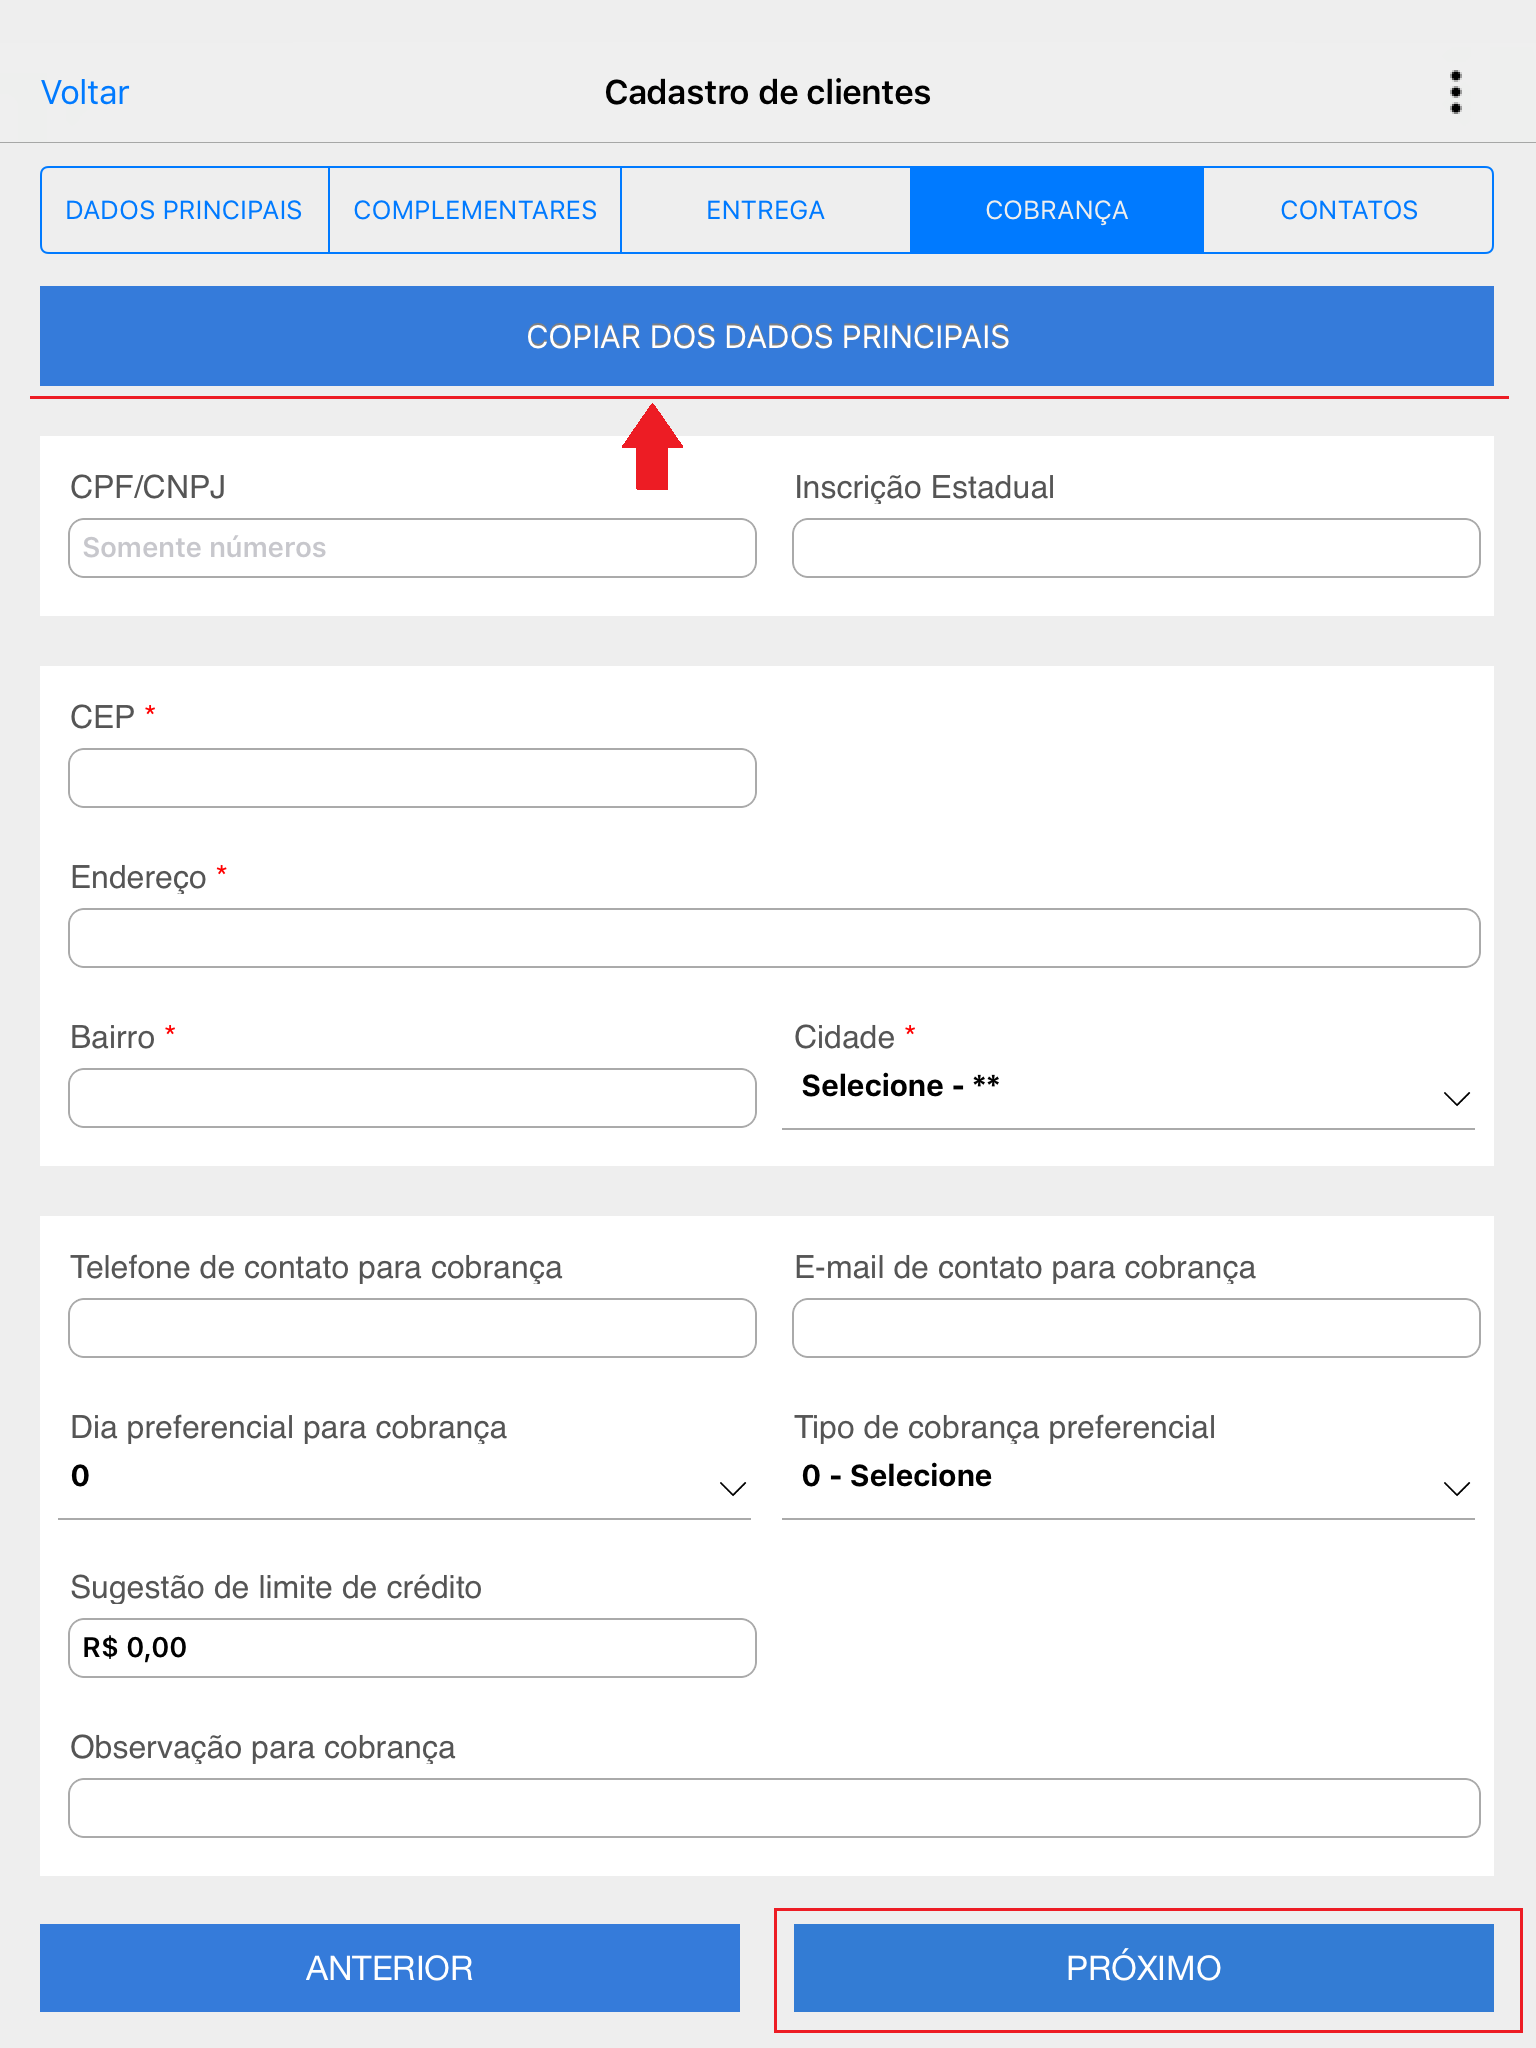This screenshot has height=2048, width=1536.
Task: Switch to the Dados Principais tab
Action: coord(184,210)
